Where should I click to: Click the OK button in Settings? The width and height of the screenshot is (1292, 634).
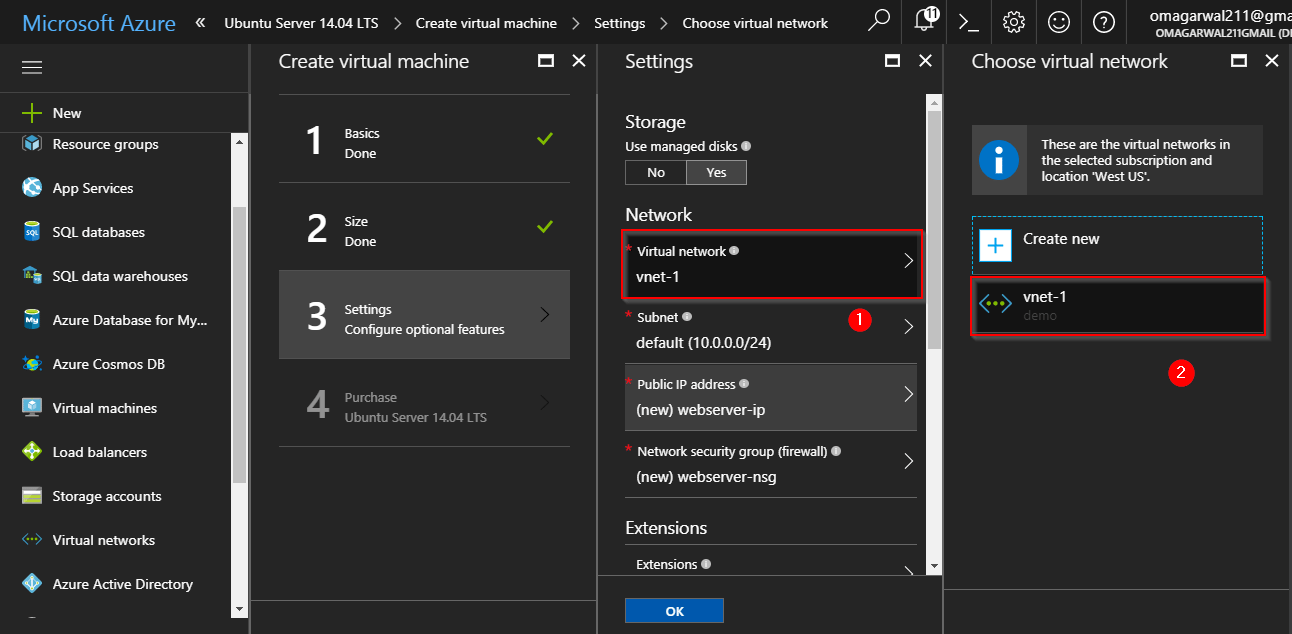pos(674,611)
